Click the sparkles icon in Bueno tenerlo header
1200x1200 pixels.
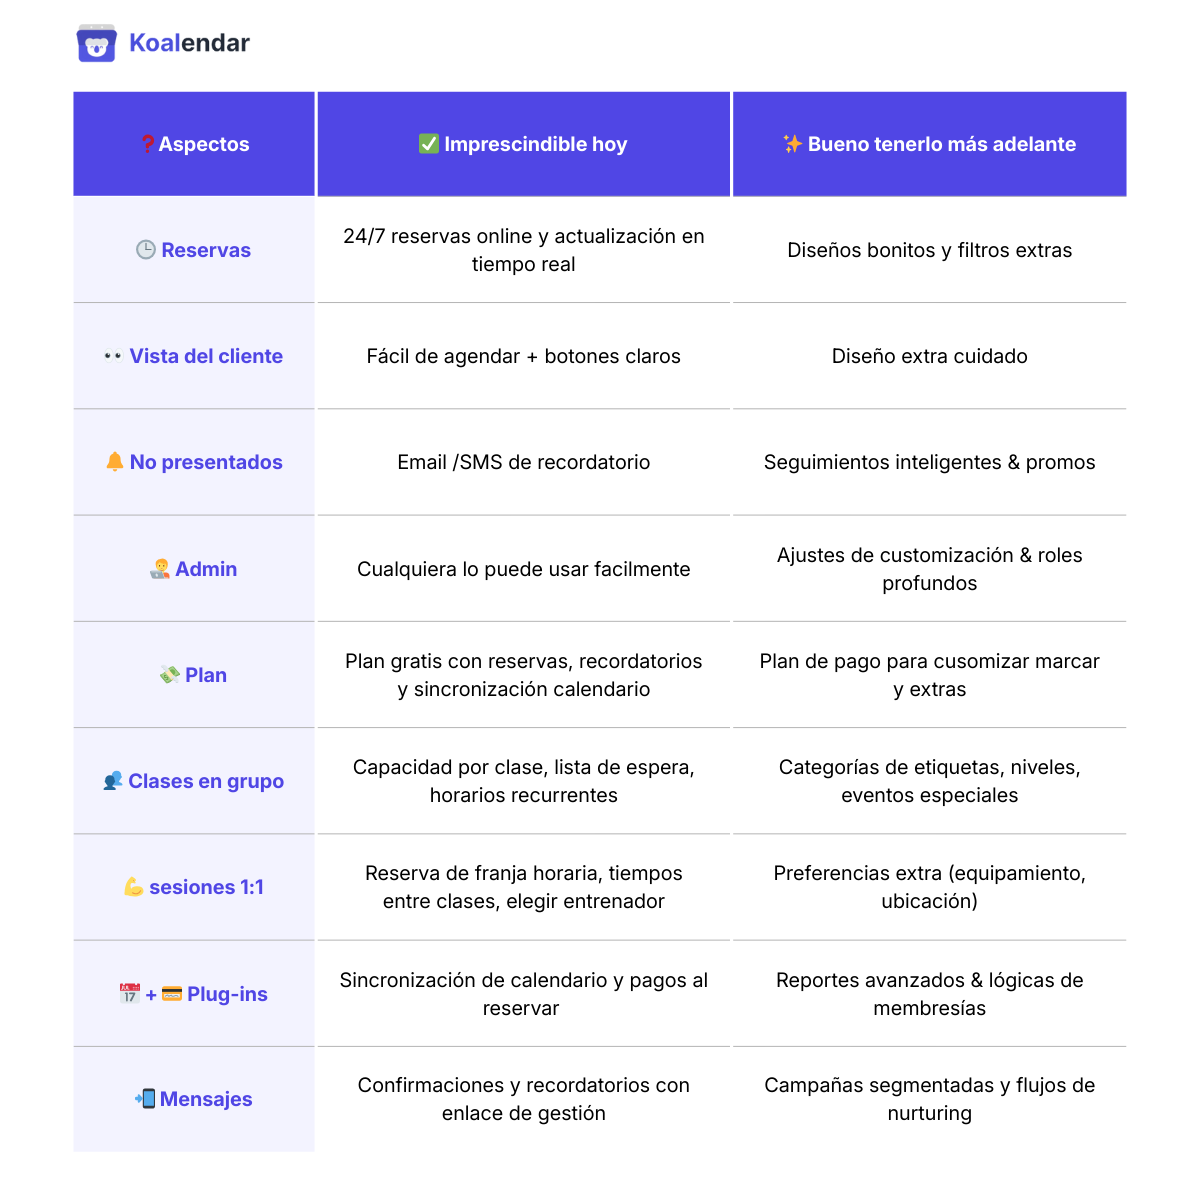(793, 144)
